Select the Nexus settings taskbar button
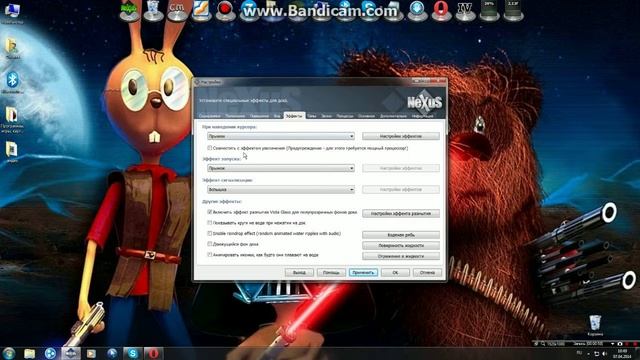Viewport: 640px width, 360px height. coord(71,353)
